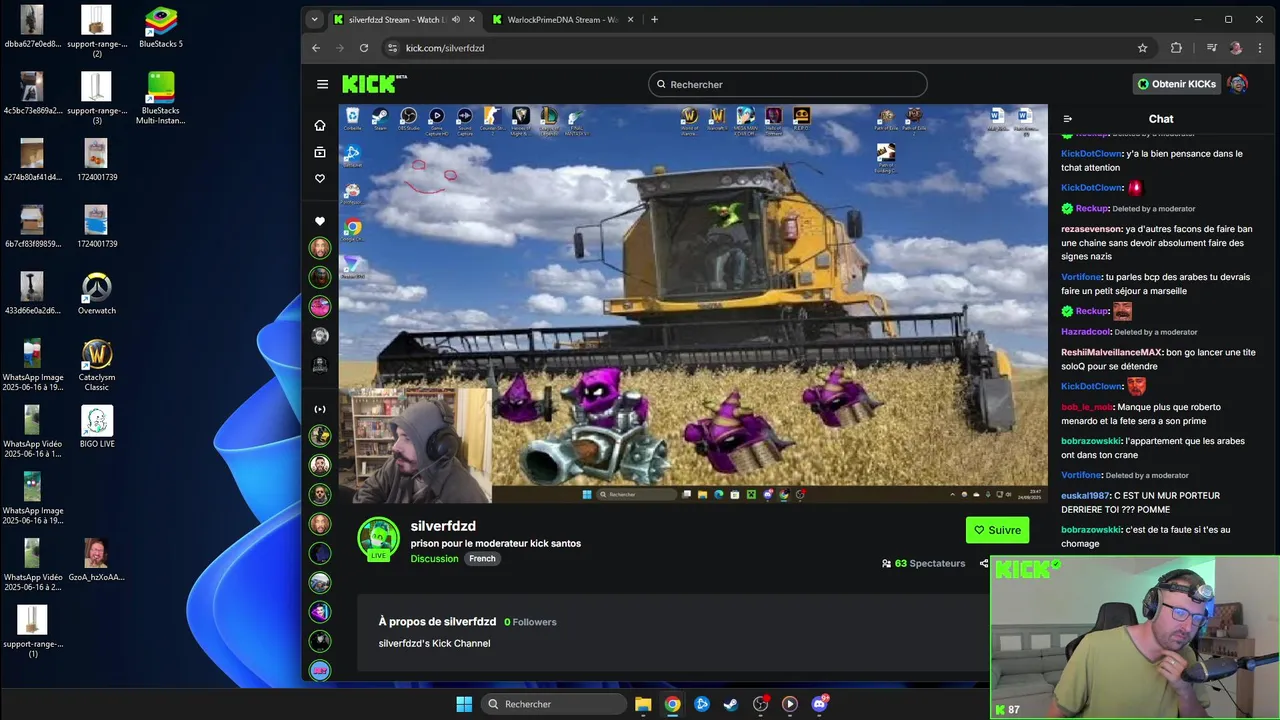
Task: Switch to the WarlockPrimeDNA Stream tab
Action: coord(563,19)
